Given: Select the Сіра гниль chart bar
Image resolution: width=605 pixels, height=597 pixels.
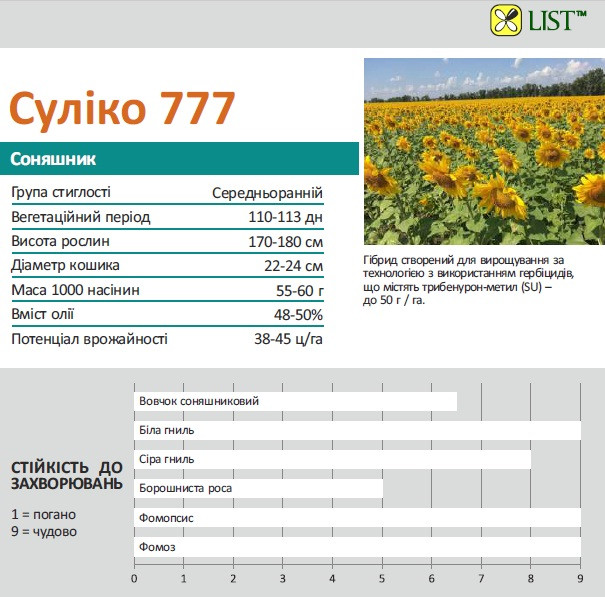Looking at the screenshot, I should (x=332, y=460).
